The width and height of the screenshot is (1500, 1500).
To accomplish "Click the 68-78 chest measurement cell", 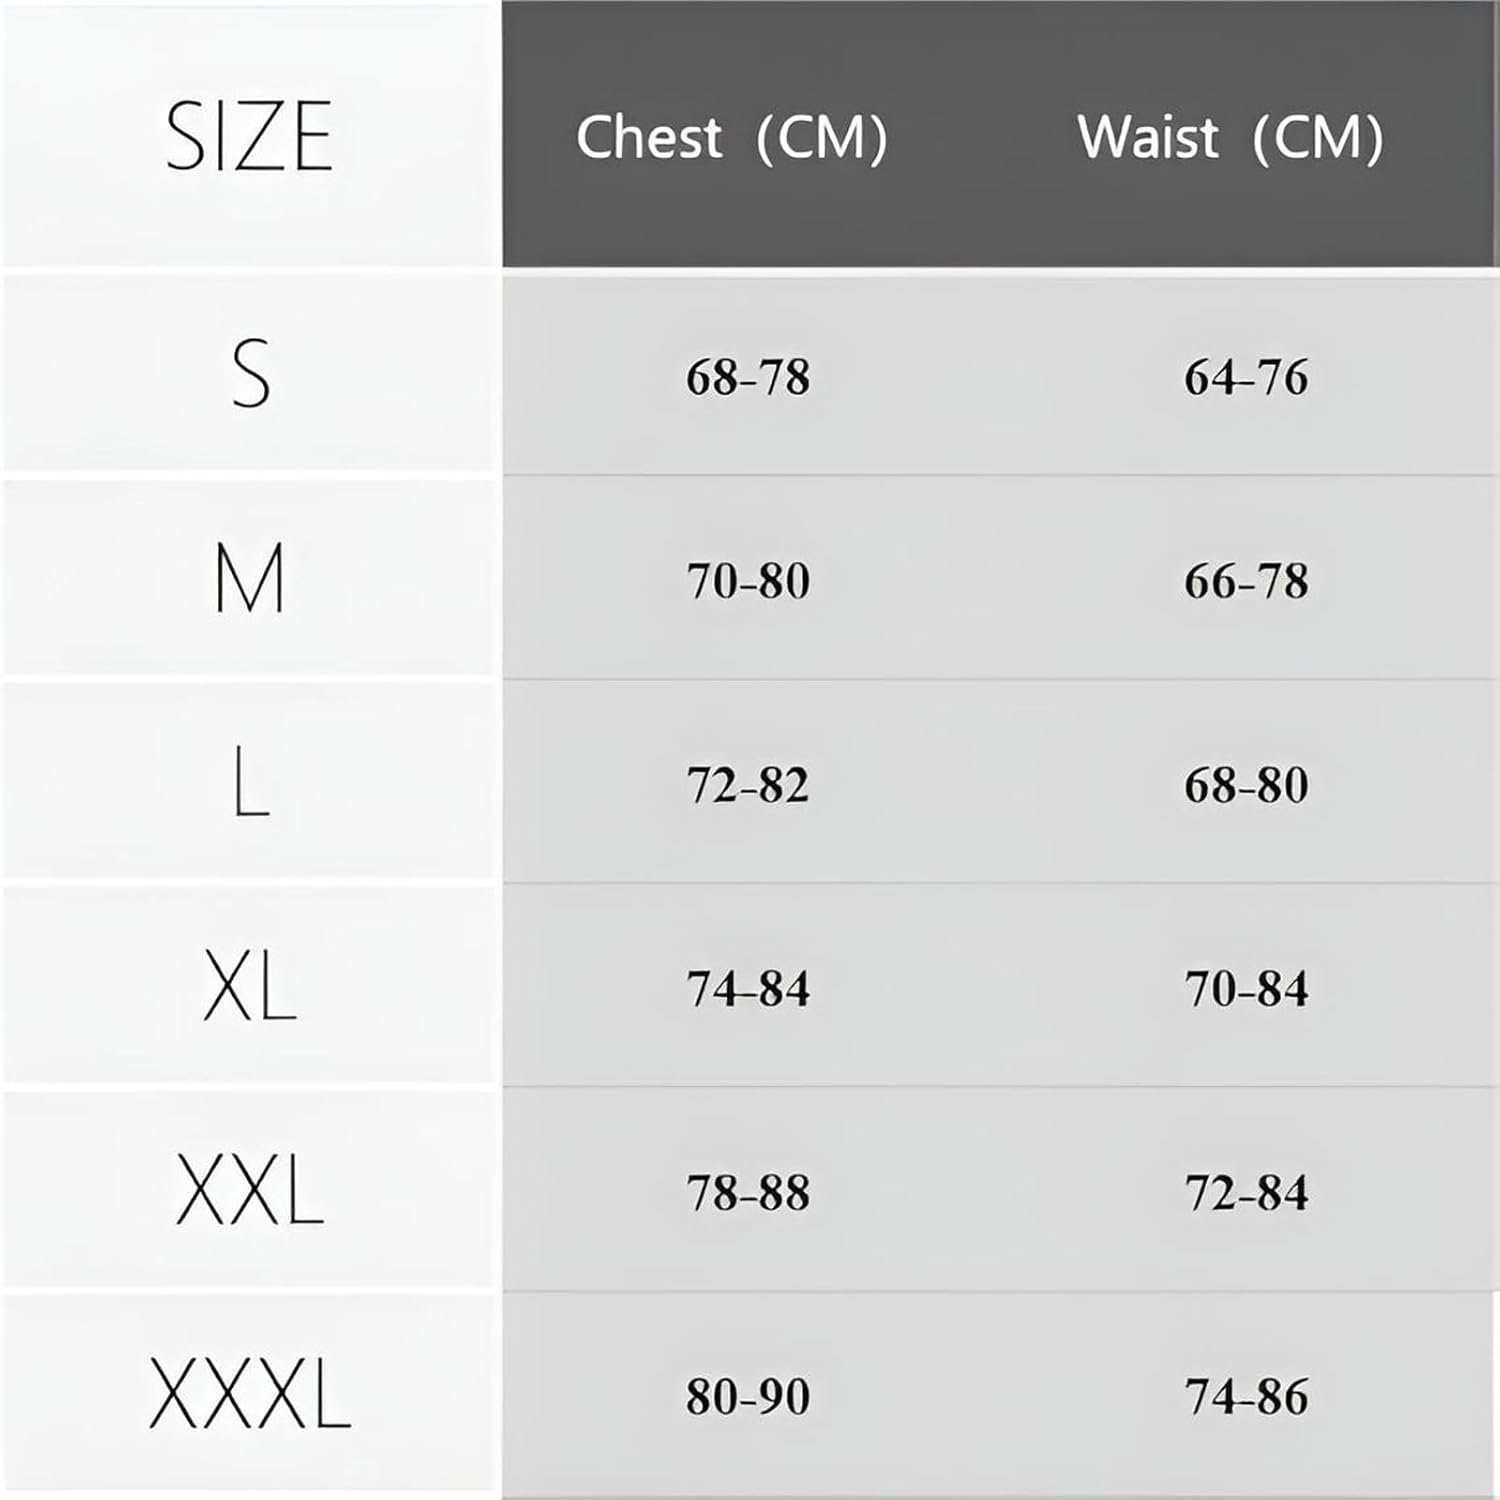I will [x=748, y=378].
